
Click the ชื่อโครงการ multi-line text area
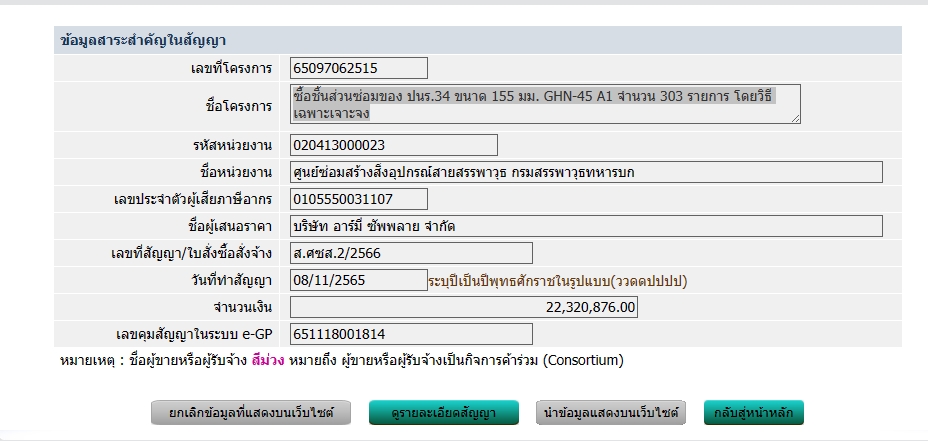pyautogui.click(x=545, y=105)
